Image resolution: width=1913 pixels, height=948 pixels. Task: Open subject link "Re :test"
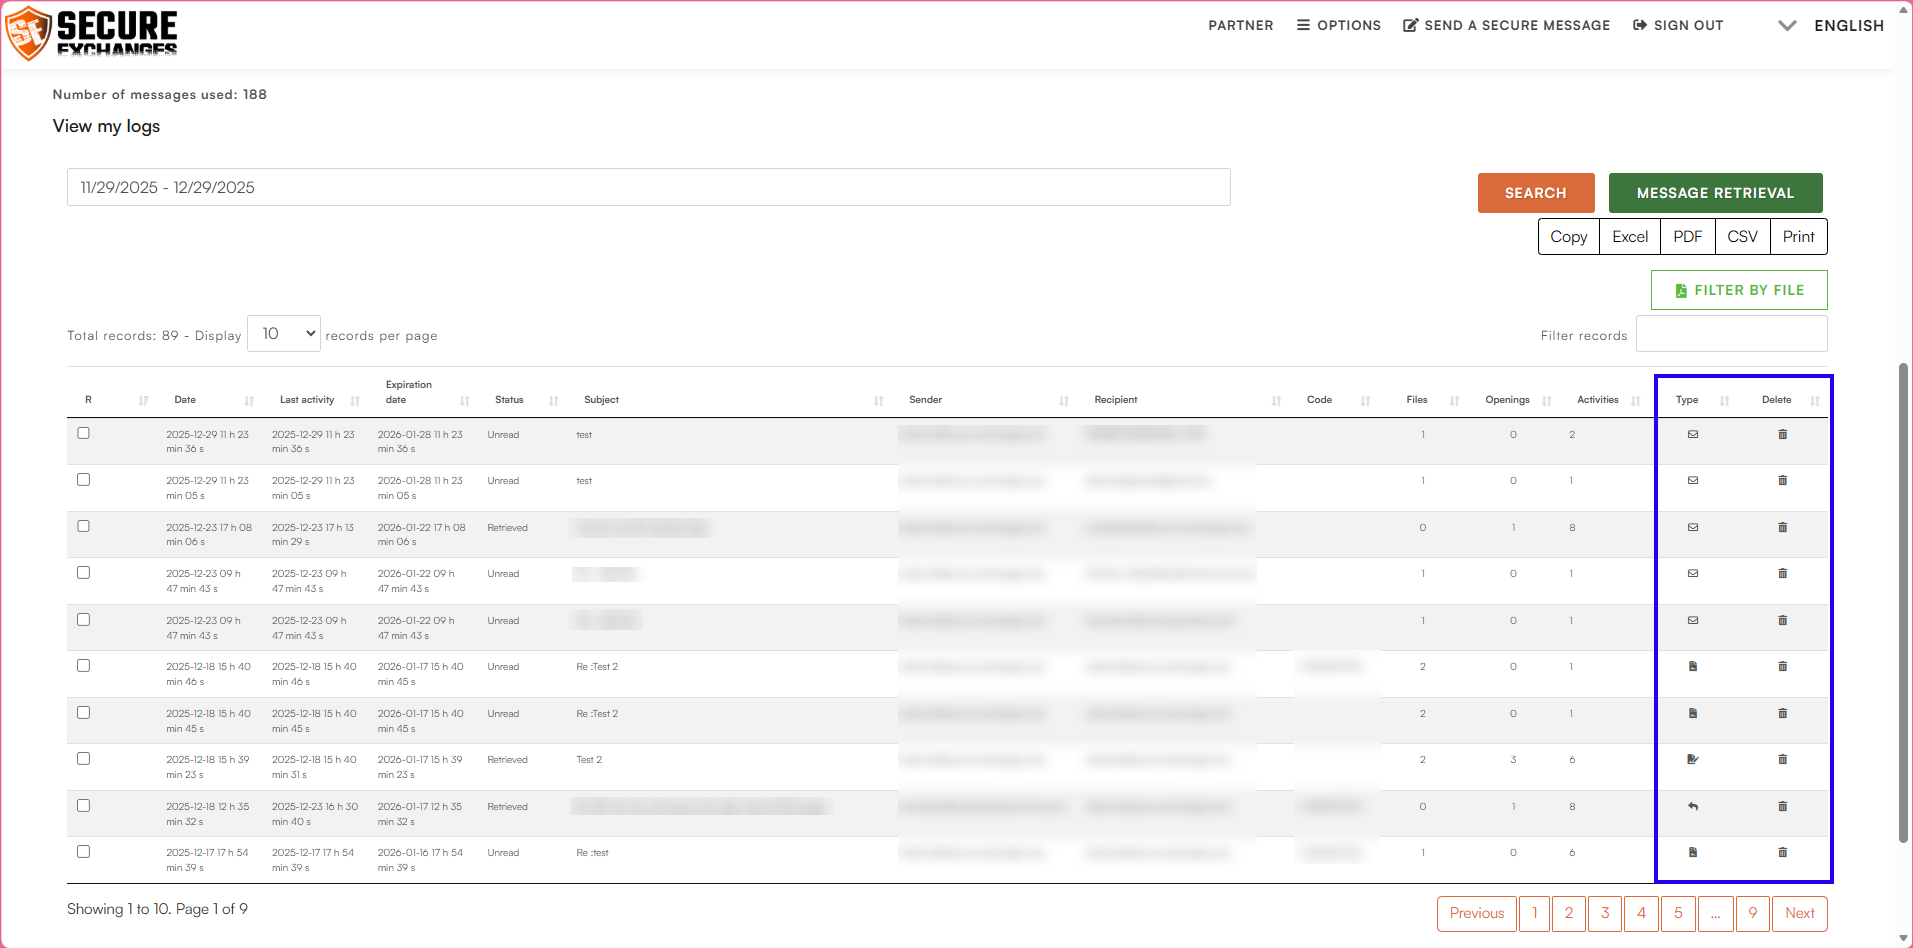(x=592, y=853)
